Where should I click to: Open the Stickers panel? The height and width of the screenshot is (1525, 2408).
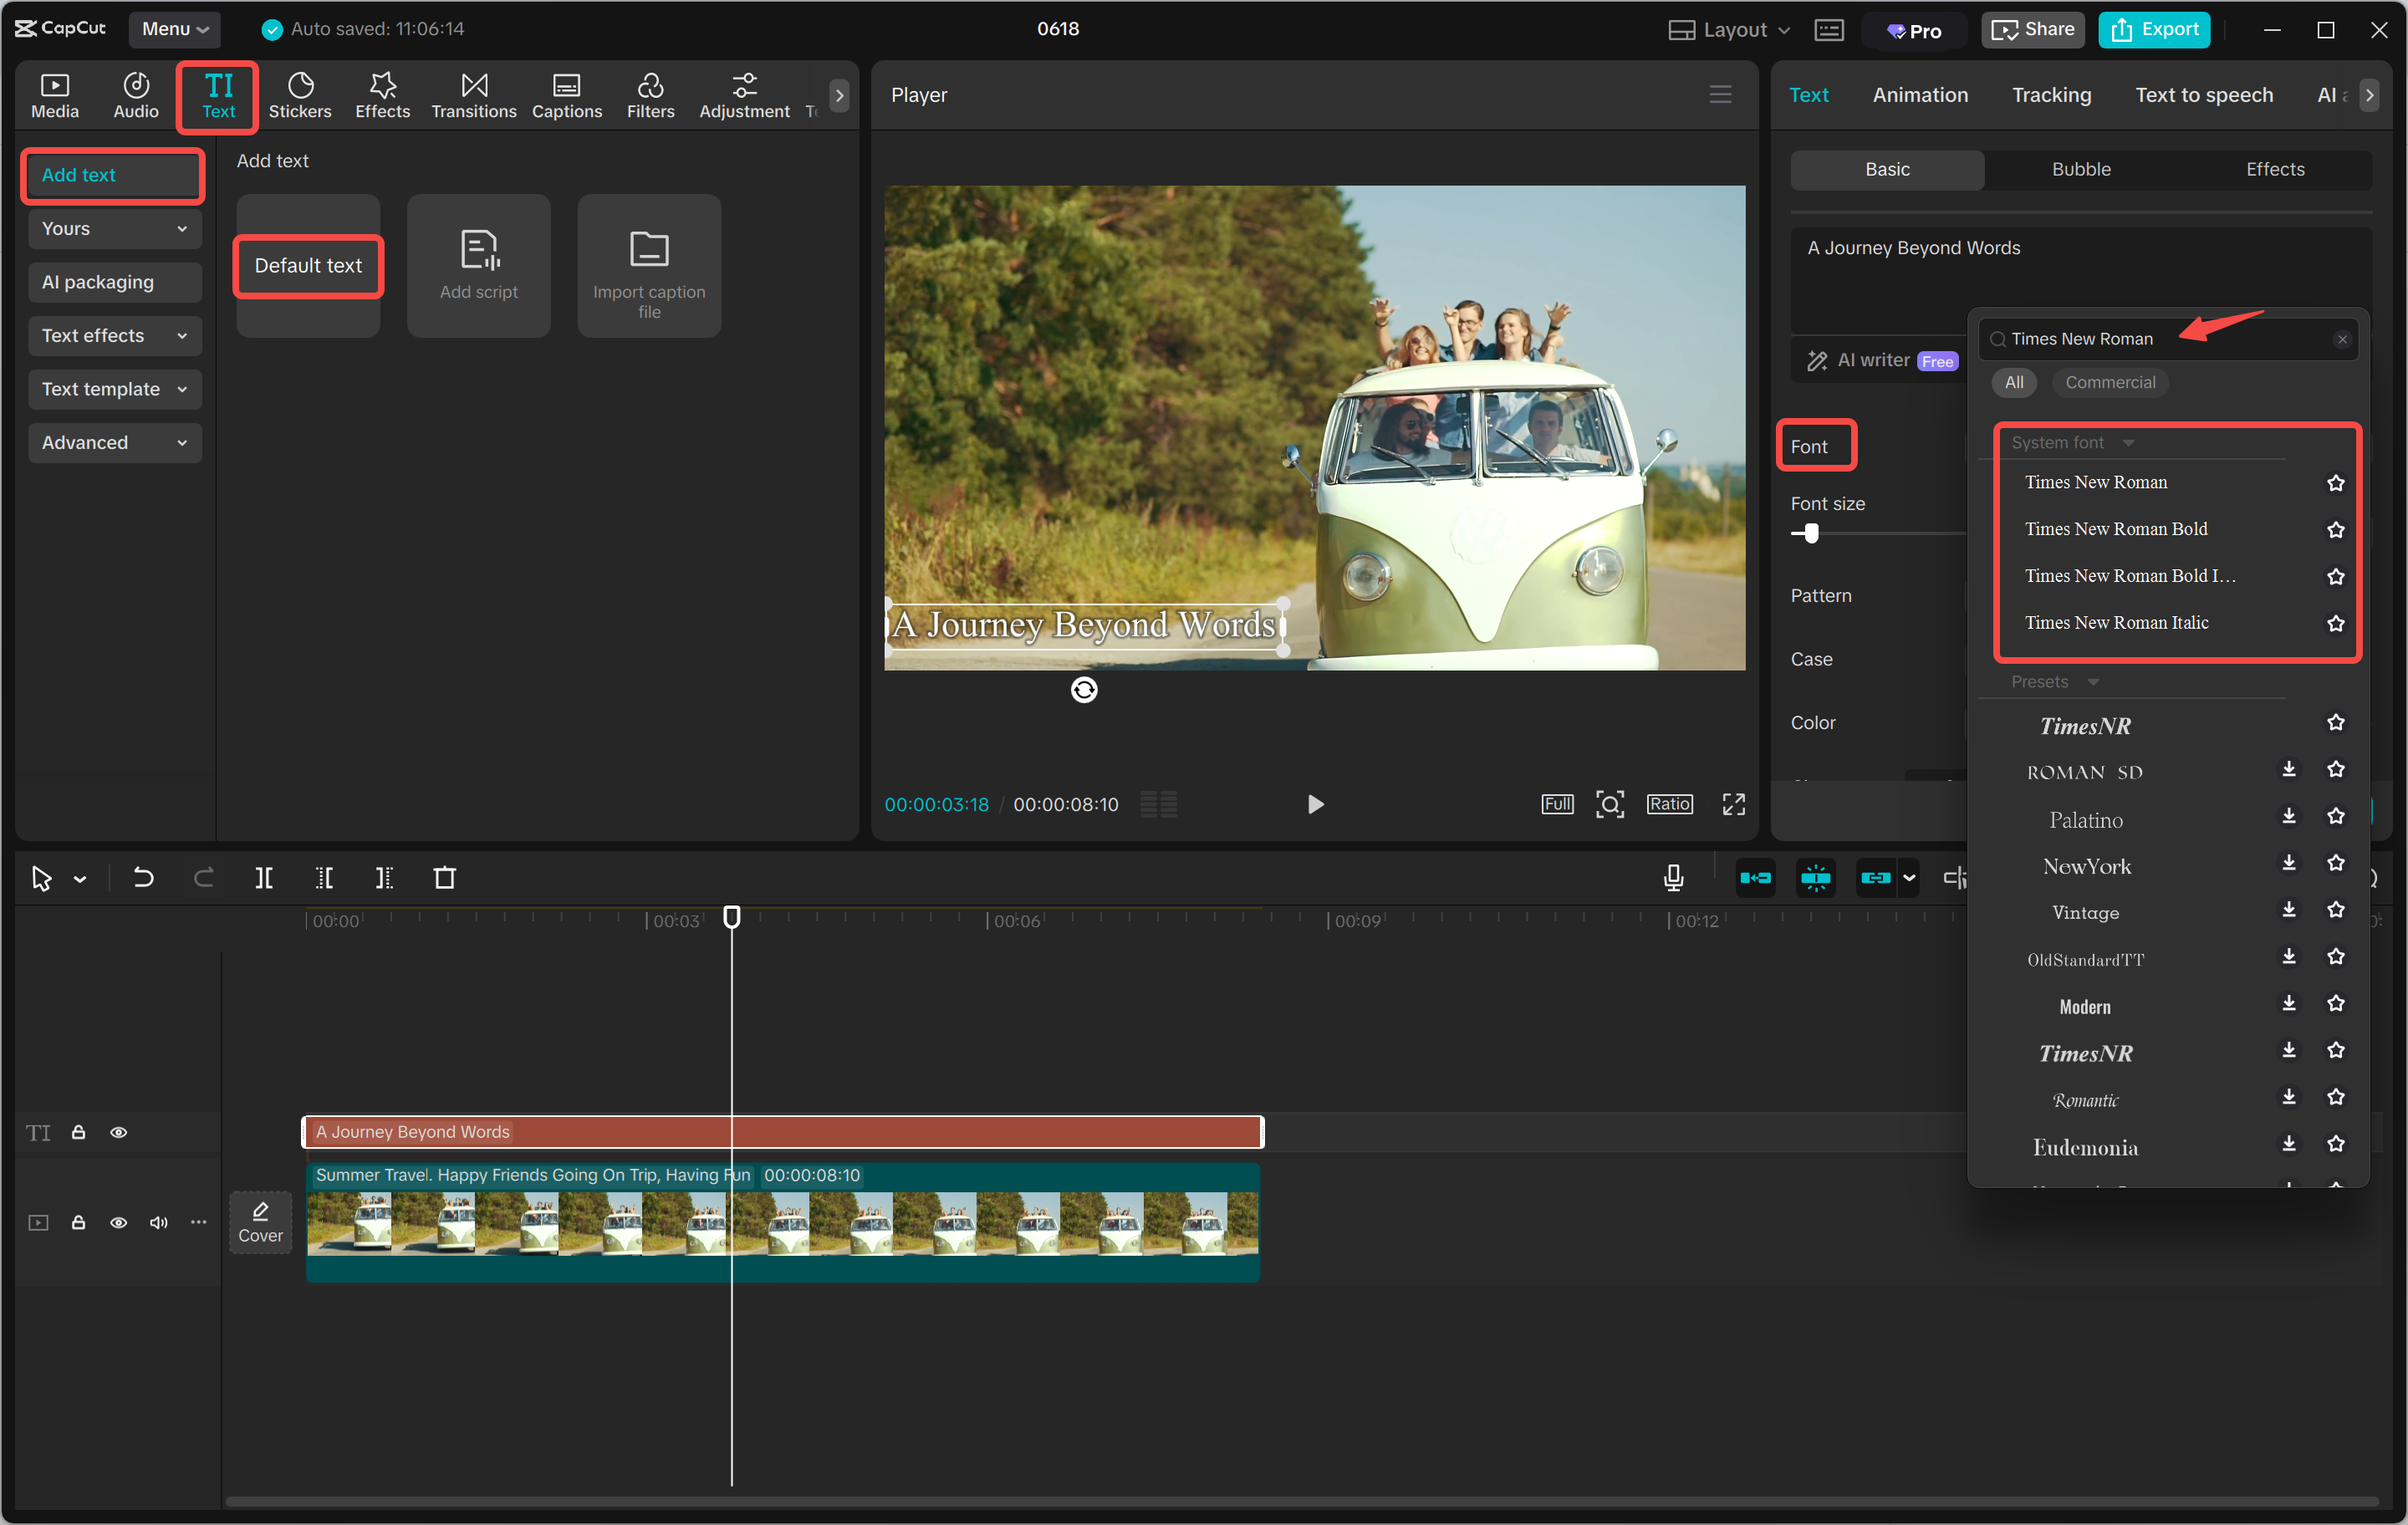[x=300, y=95]
